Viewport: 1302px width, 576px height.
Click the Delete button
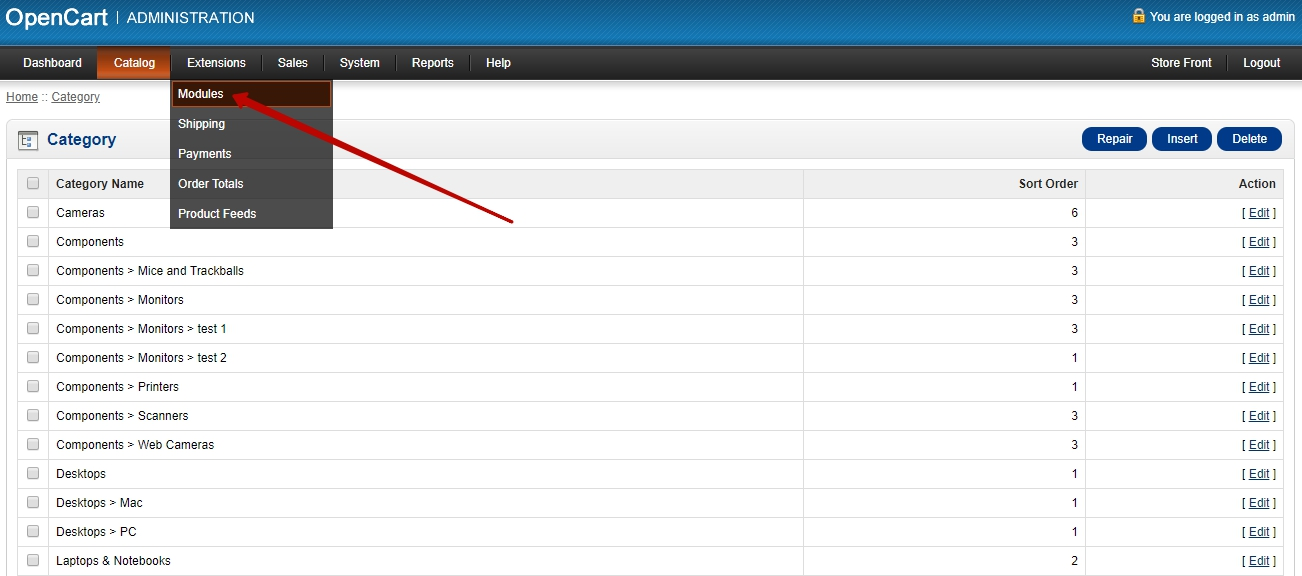1249,139
